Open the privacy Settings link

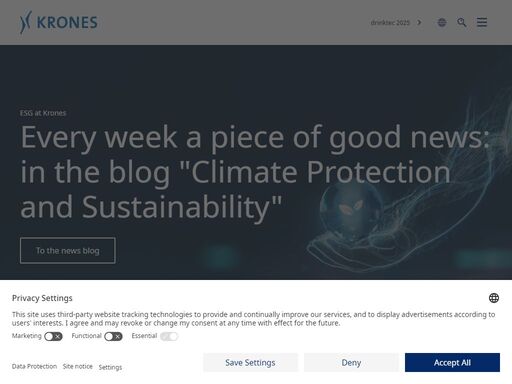[x=110, y=367]
